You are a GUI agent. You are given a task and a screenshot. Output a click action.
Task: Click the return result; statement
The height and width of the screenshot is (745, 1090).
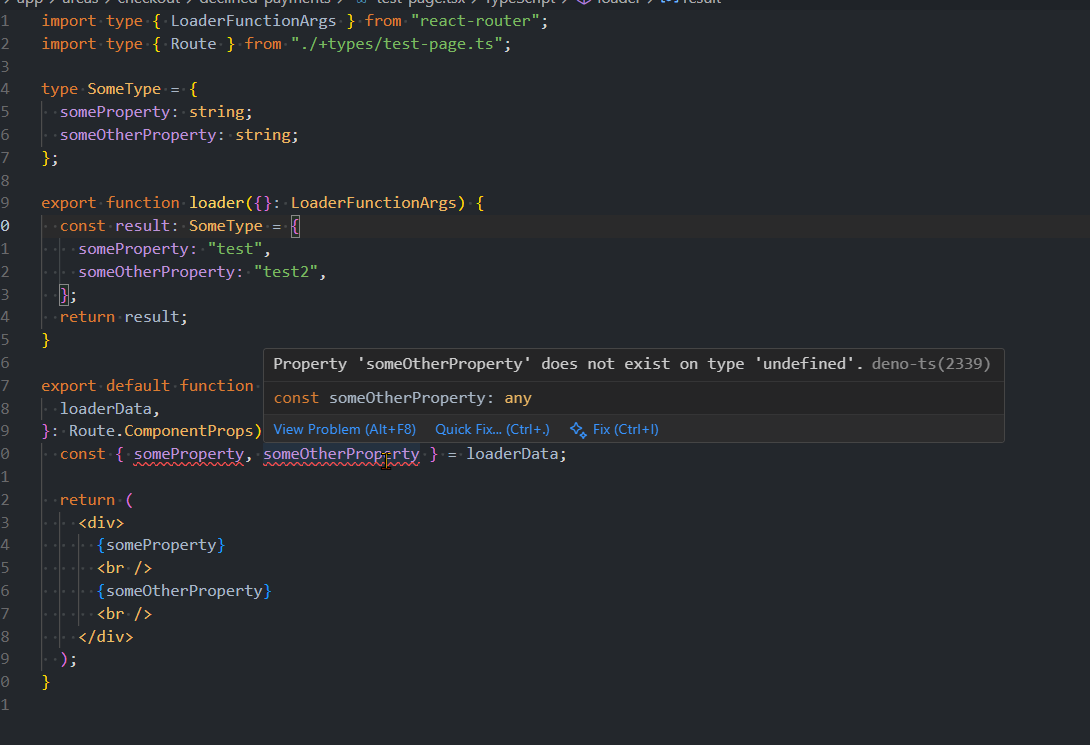tap(124, 317)
